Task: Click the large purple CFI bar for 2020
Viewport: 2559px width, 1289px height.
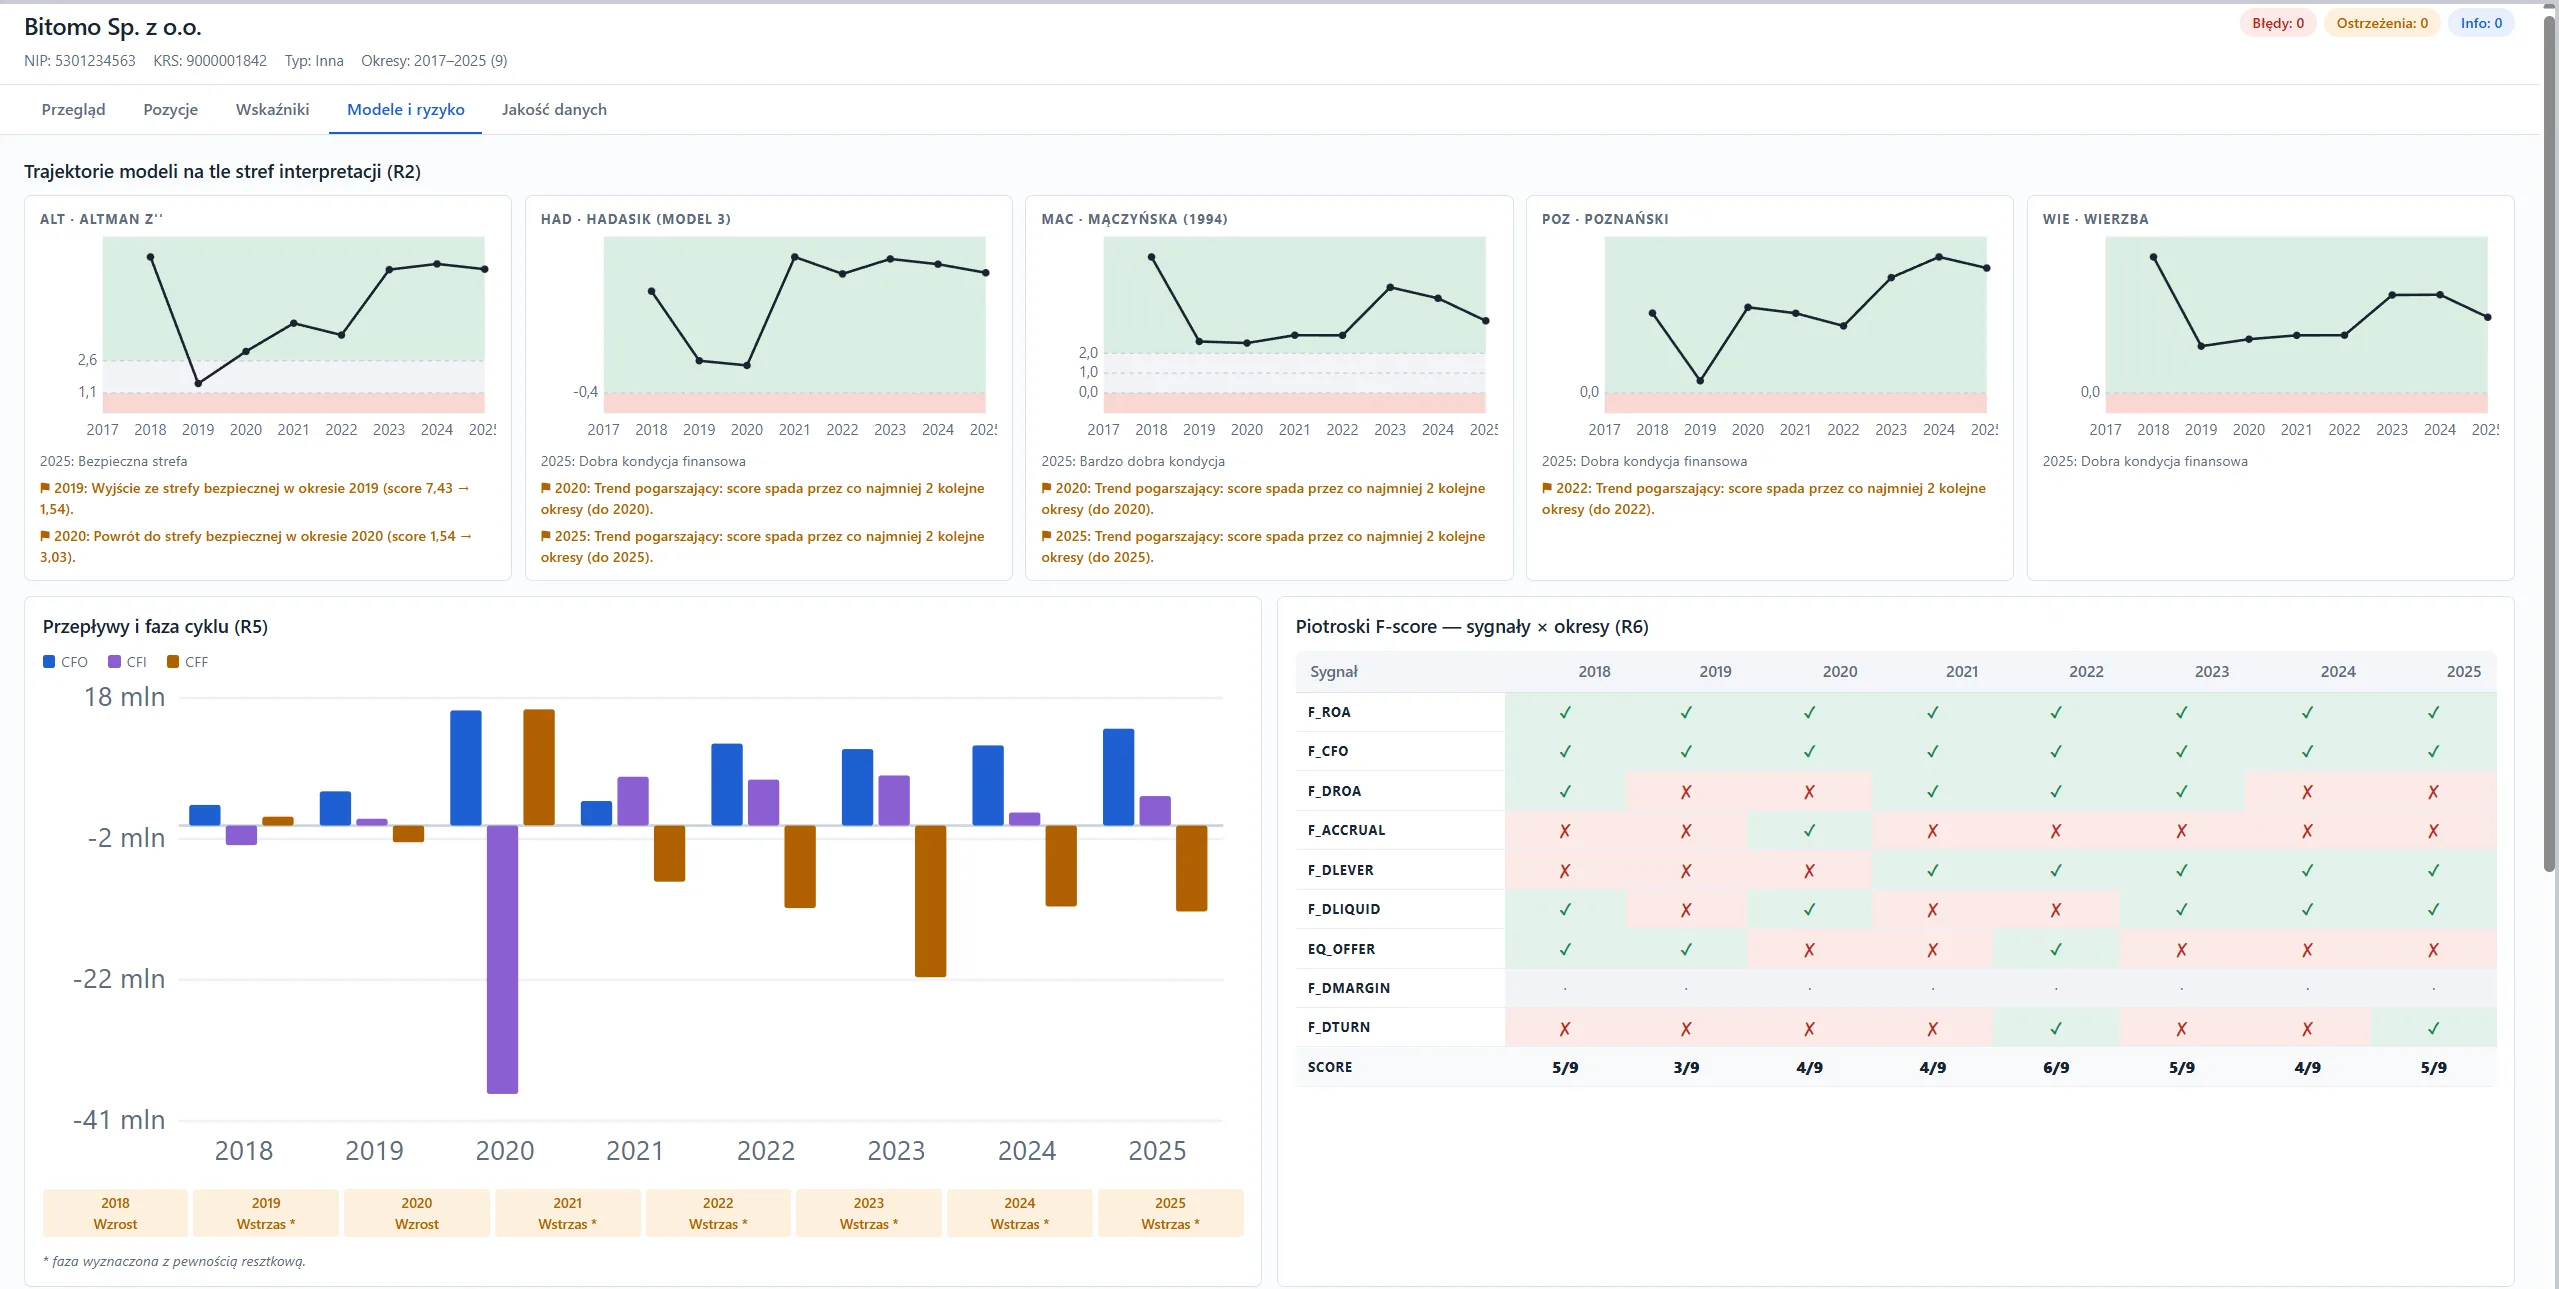Action: click(x=502, y=959)
